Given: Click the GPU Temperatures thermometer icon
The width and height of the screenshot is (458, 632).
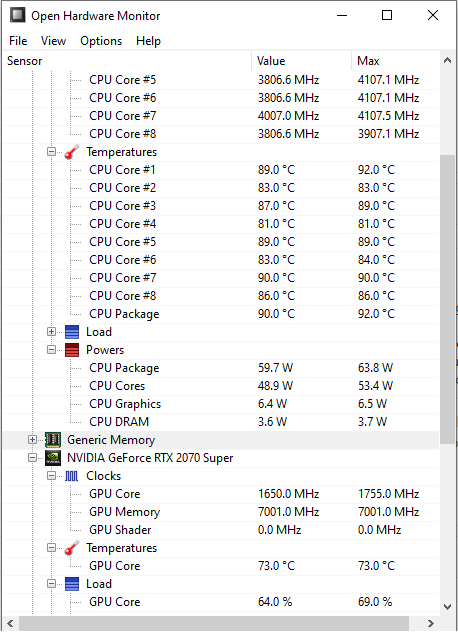Looking at the screenshot, I should coord(72,548).
